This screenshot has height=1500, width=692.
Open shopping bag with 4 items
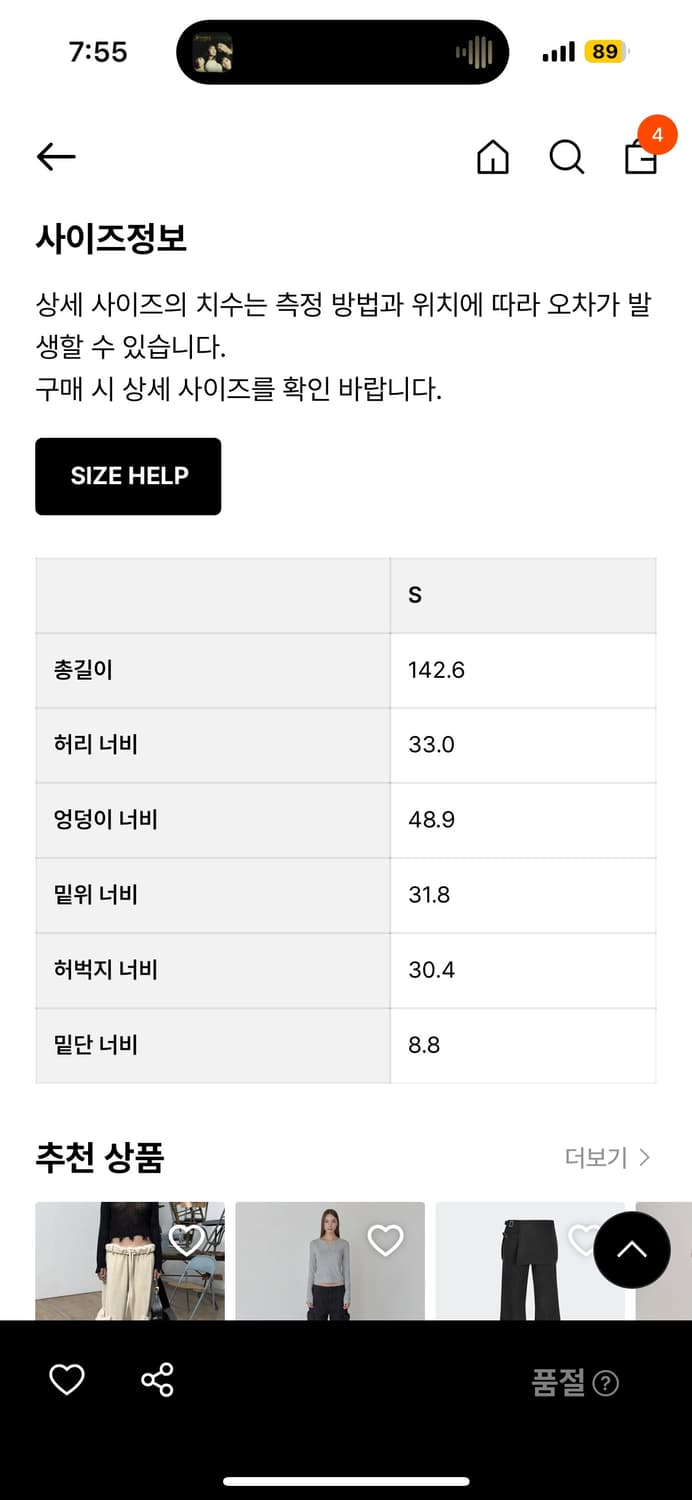[x=641, y=156]
